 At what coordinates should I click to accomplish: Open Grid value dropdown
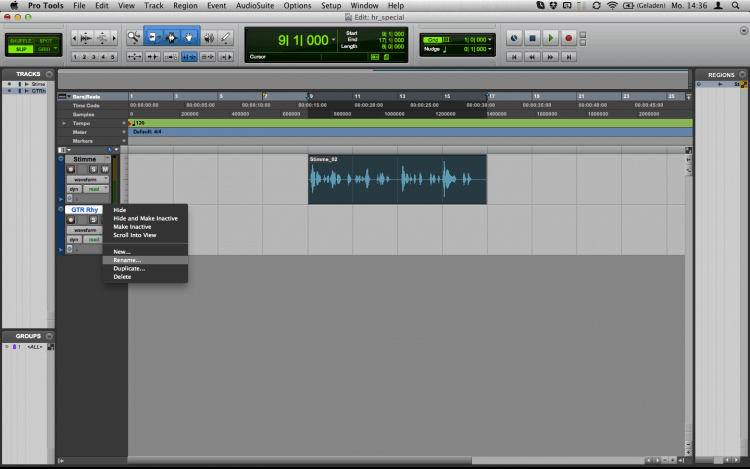click(489, 40)
